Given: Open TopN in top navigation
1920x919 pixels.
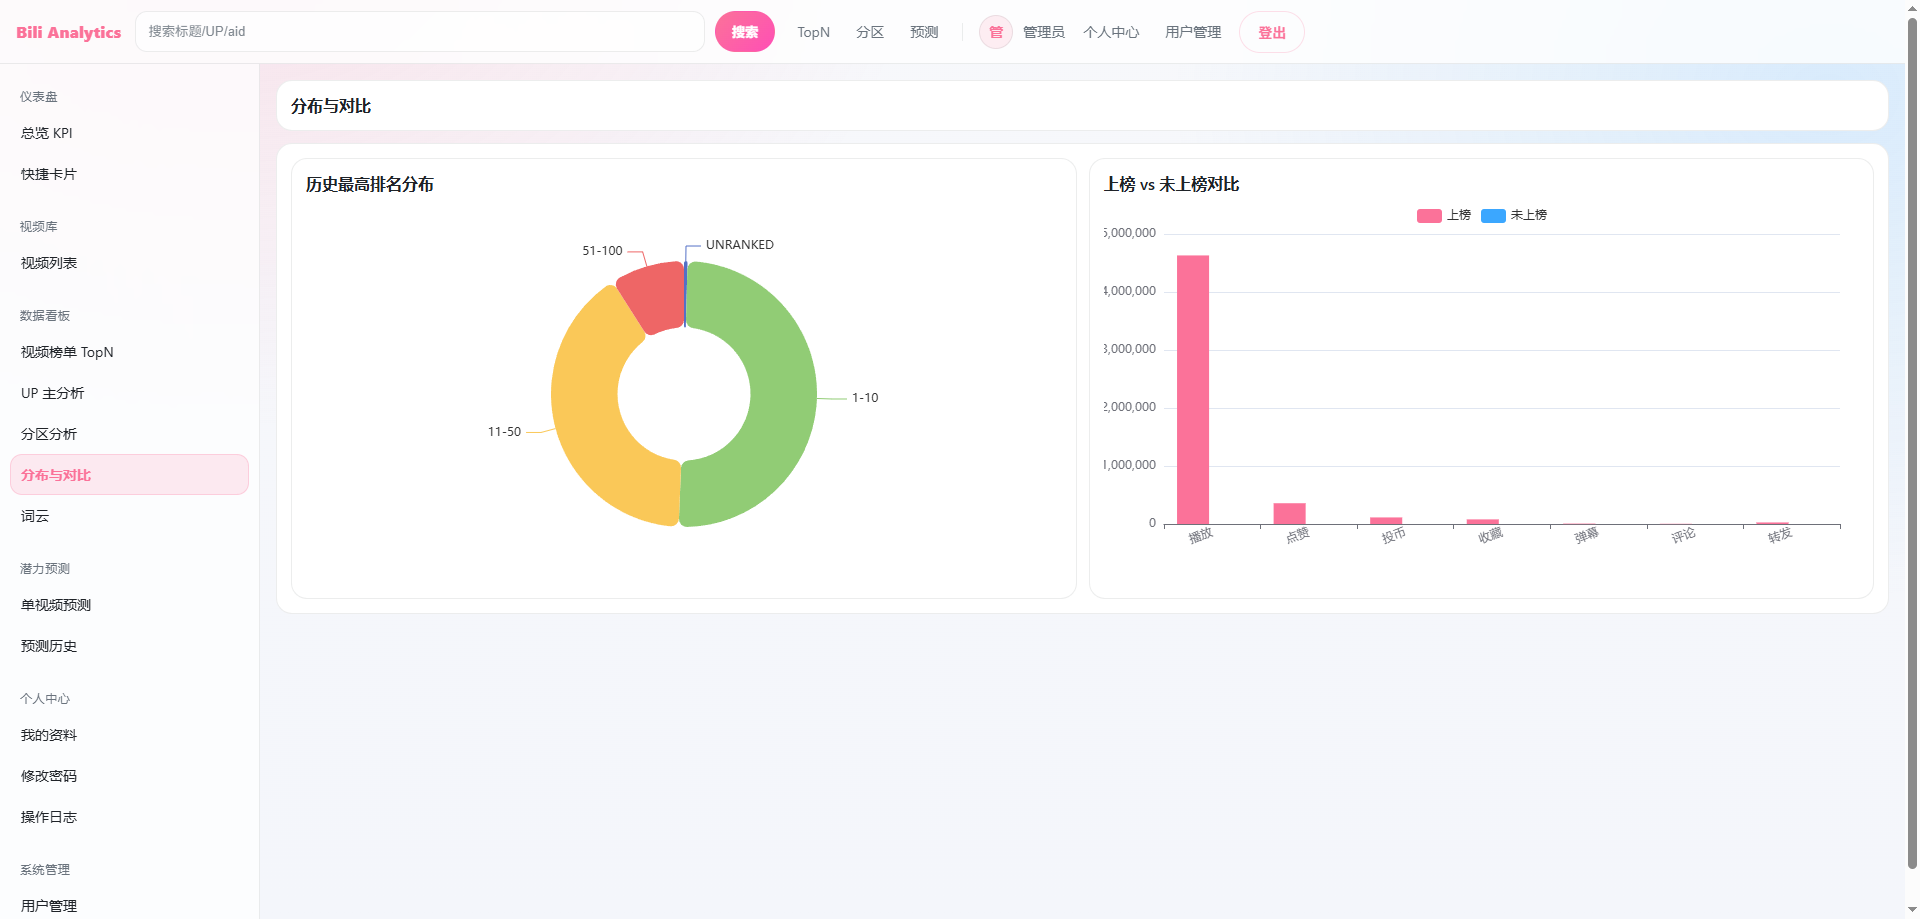Looking at the screenshot, I should pyautogui.click(x=813, y=32).
